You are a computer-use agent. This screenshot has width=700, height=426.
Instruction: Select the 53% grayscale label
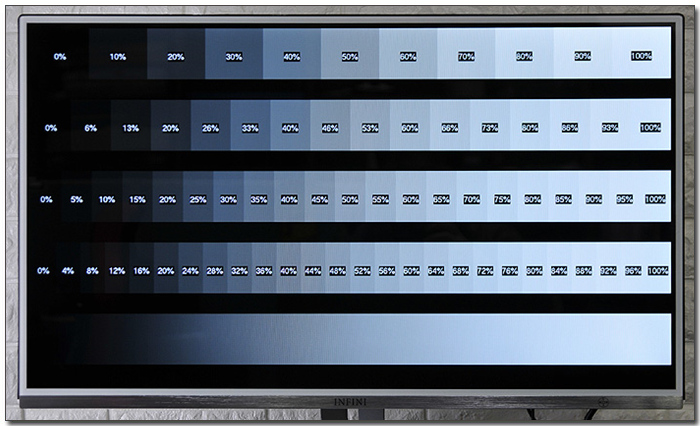(x=370, y=128)
